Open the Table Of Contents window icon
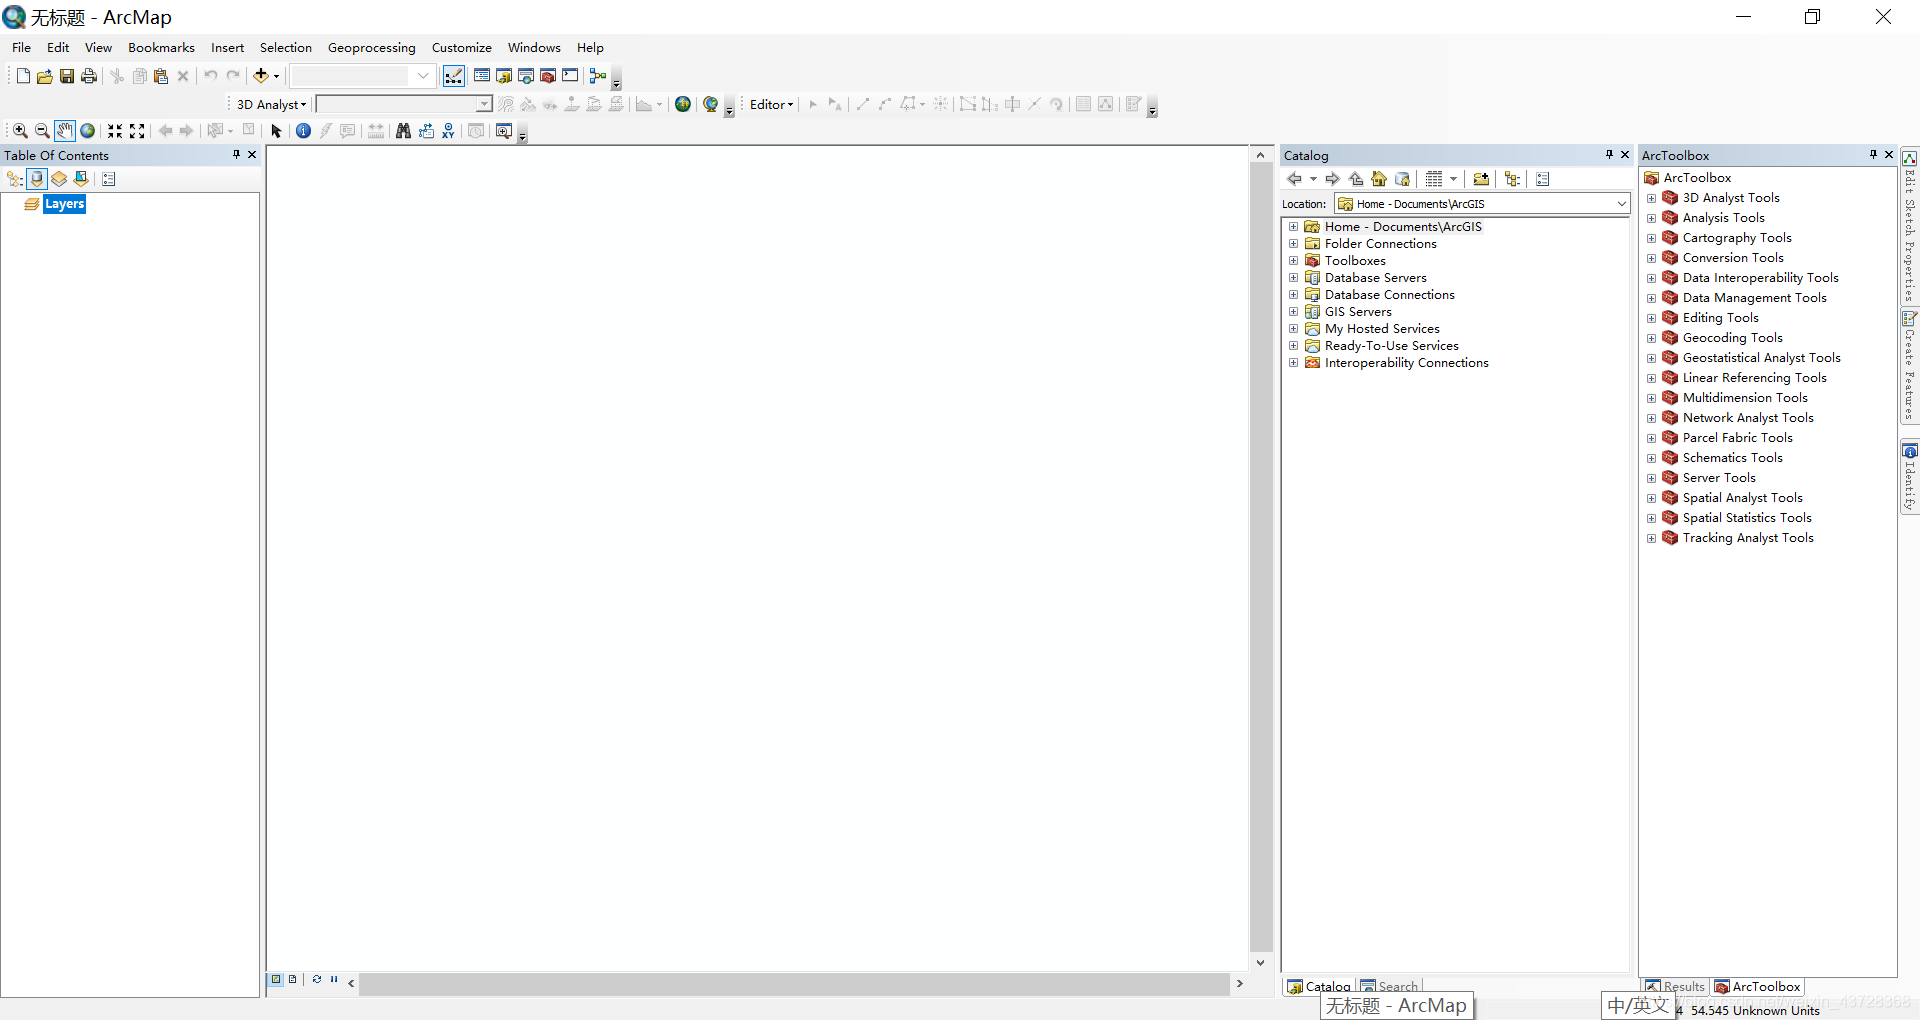 [482, 76]
